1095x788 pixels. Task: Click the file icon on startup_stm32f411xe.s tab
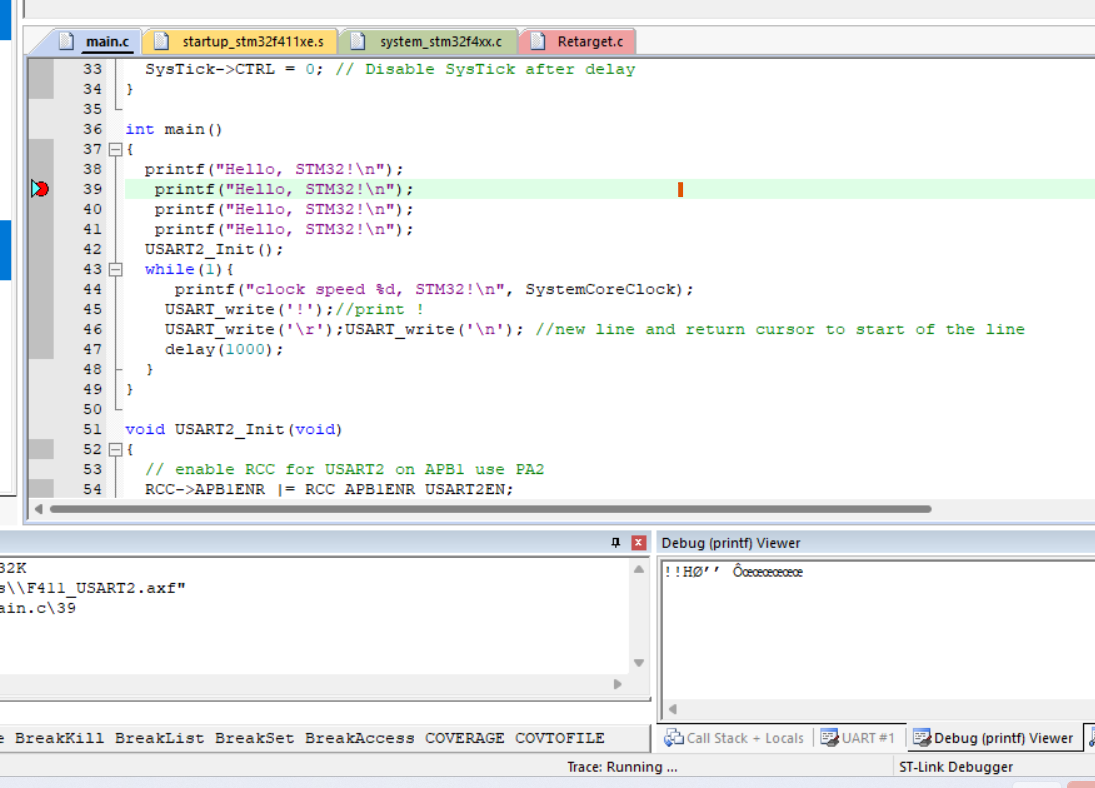161,41
